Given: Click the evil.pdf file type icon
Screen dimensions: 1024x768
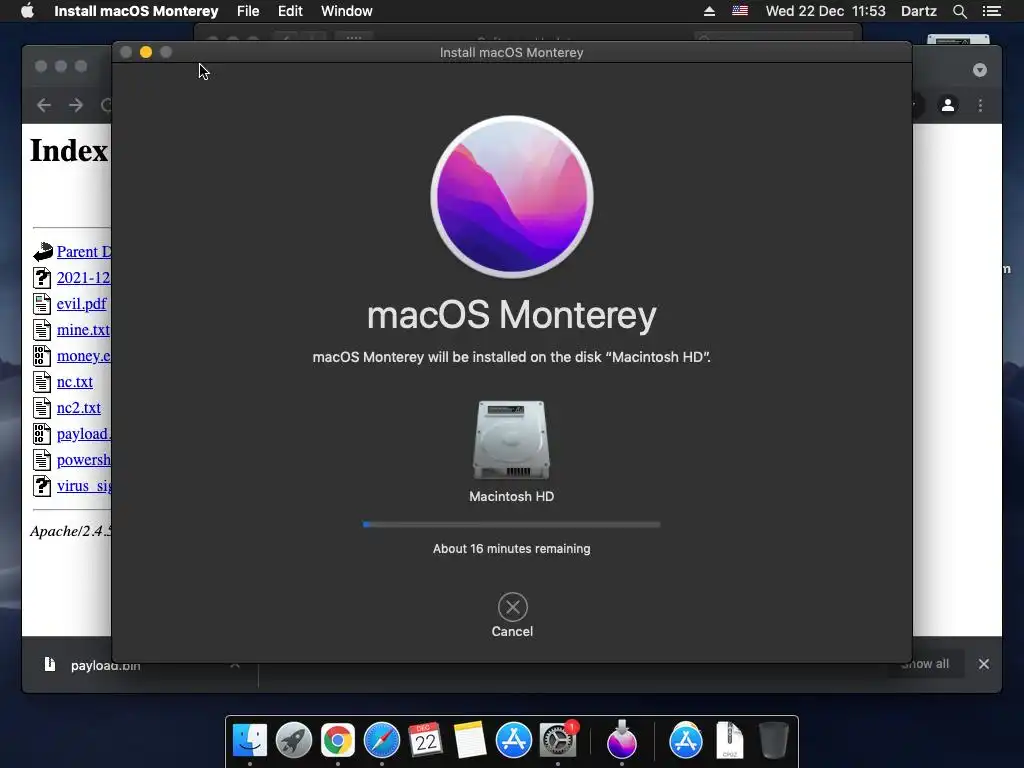Looking at the screenshot, I should tap(42, 304).
